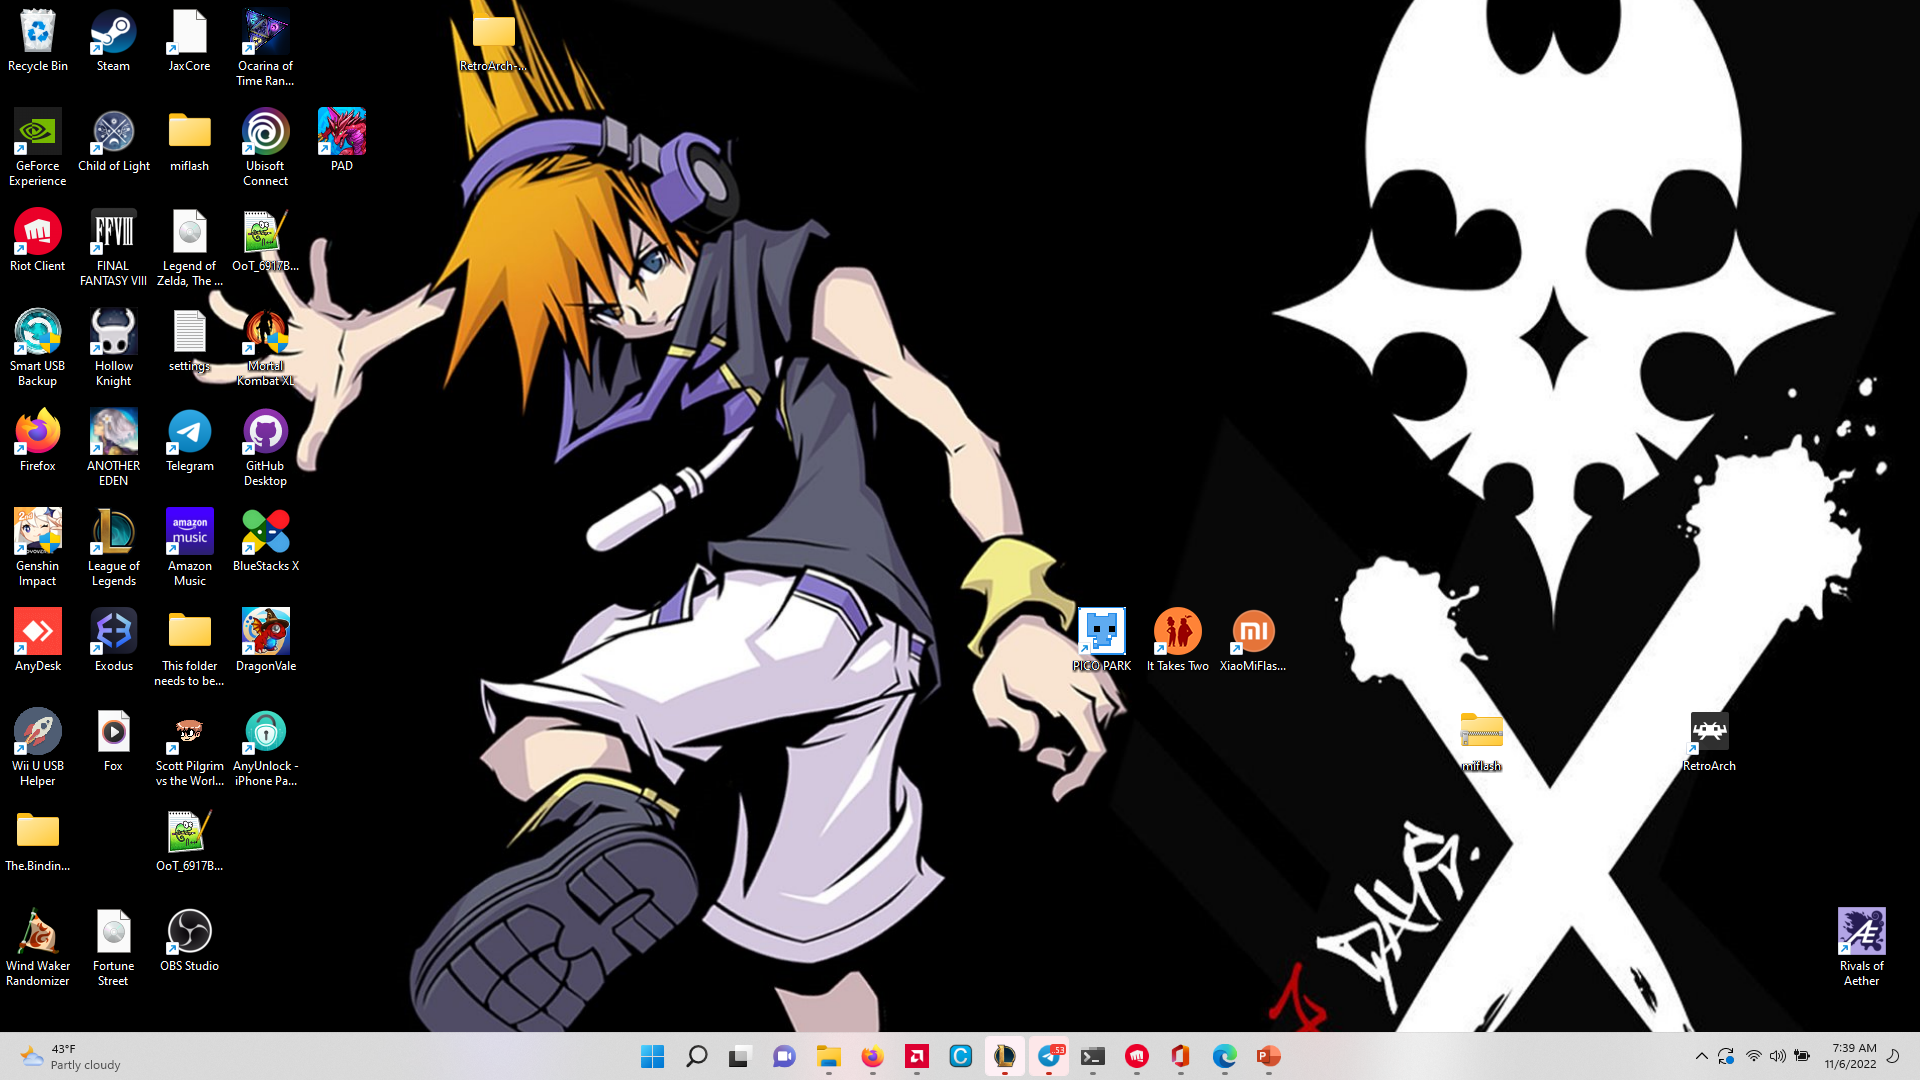Viewport: 1920px width, 1080px height.
Task: Open File Explorer from the taskbar
Action: click(829, 1056)
